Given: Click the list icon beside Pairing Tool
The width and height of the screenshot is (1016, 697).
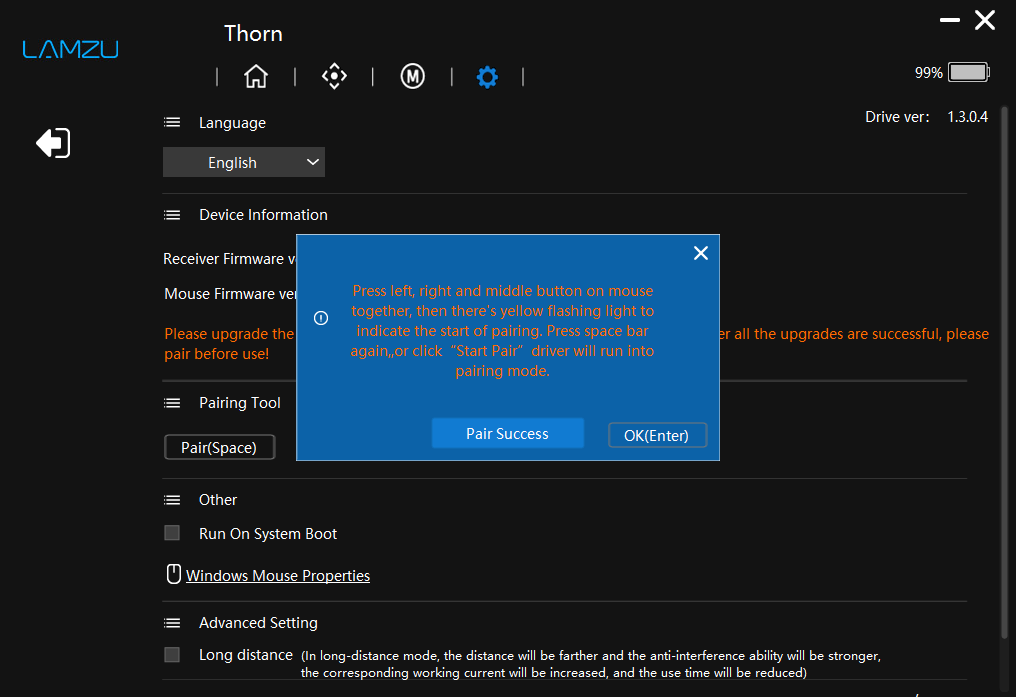Looking at the screenshot, I should click(x=172, y=403).
